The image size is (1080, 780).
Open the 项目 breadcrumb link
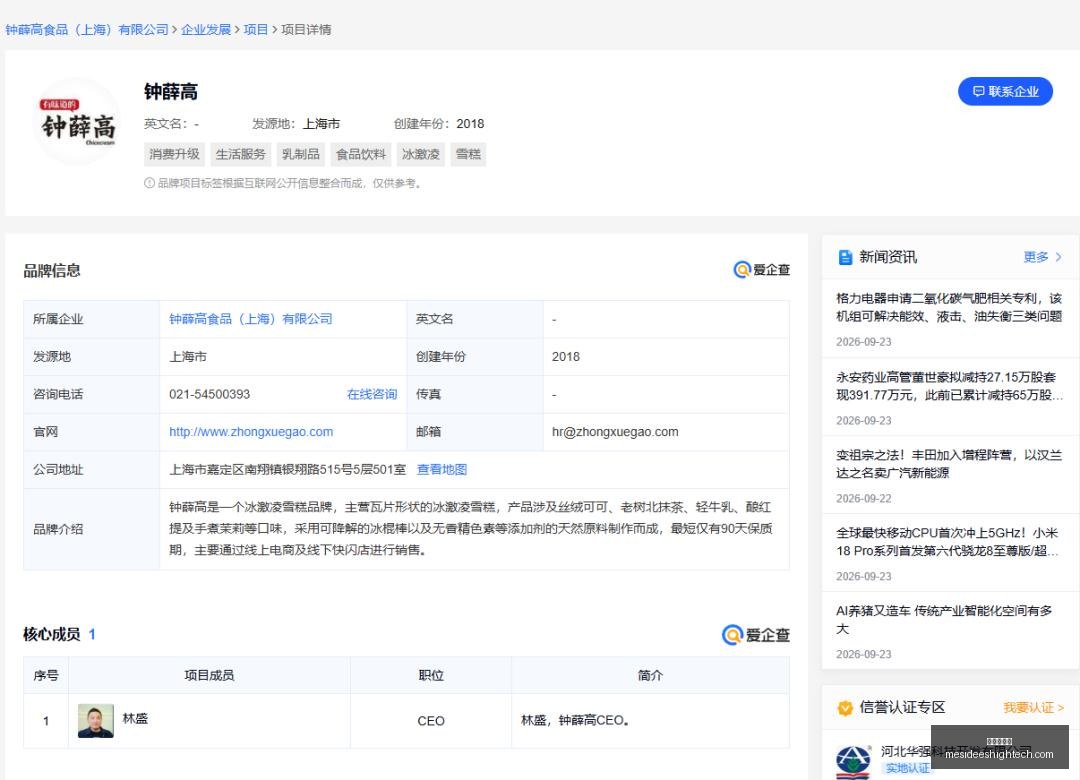pyautogui.click(x=256, y=30)
